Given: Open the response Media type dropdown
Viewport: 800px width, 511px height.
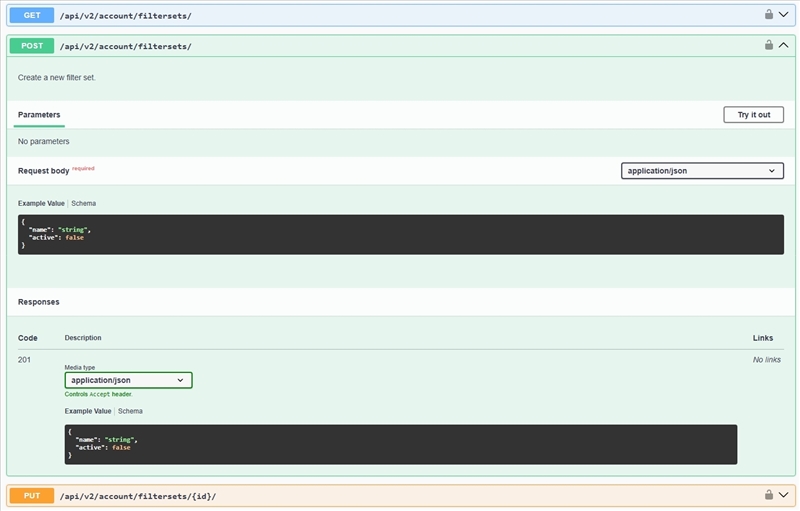Looking at the screenshot, I should pos(128,380).
